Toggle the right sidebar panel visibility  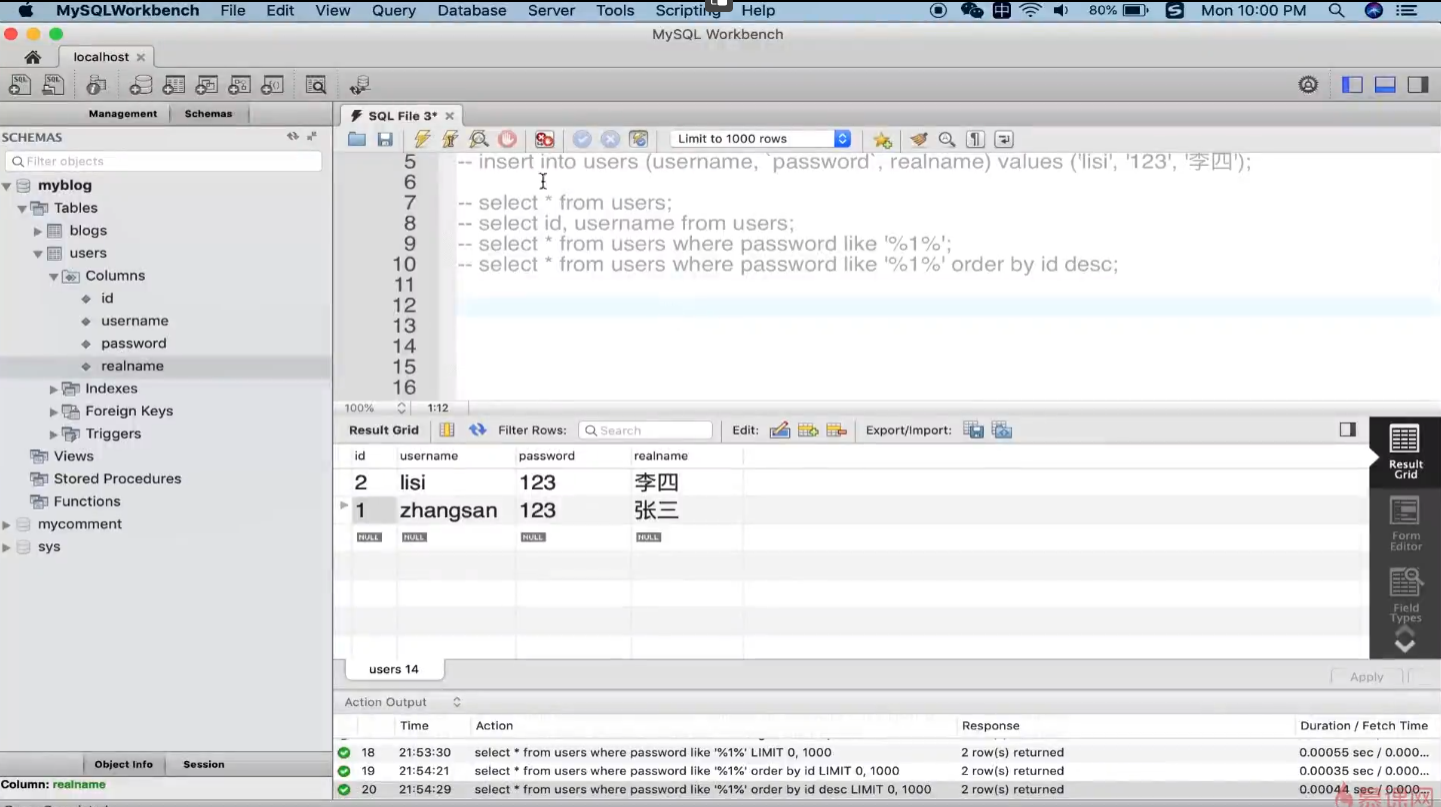coord(1418,85)
